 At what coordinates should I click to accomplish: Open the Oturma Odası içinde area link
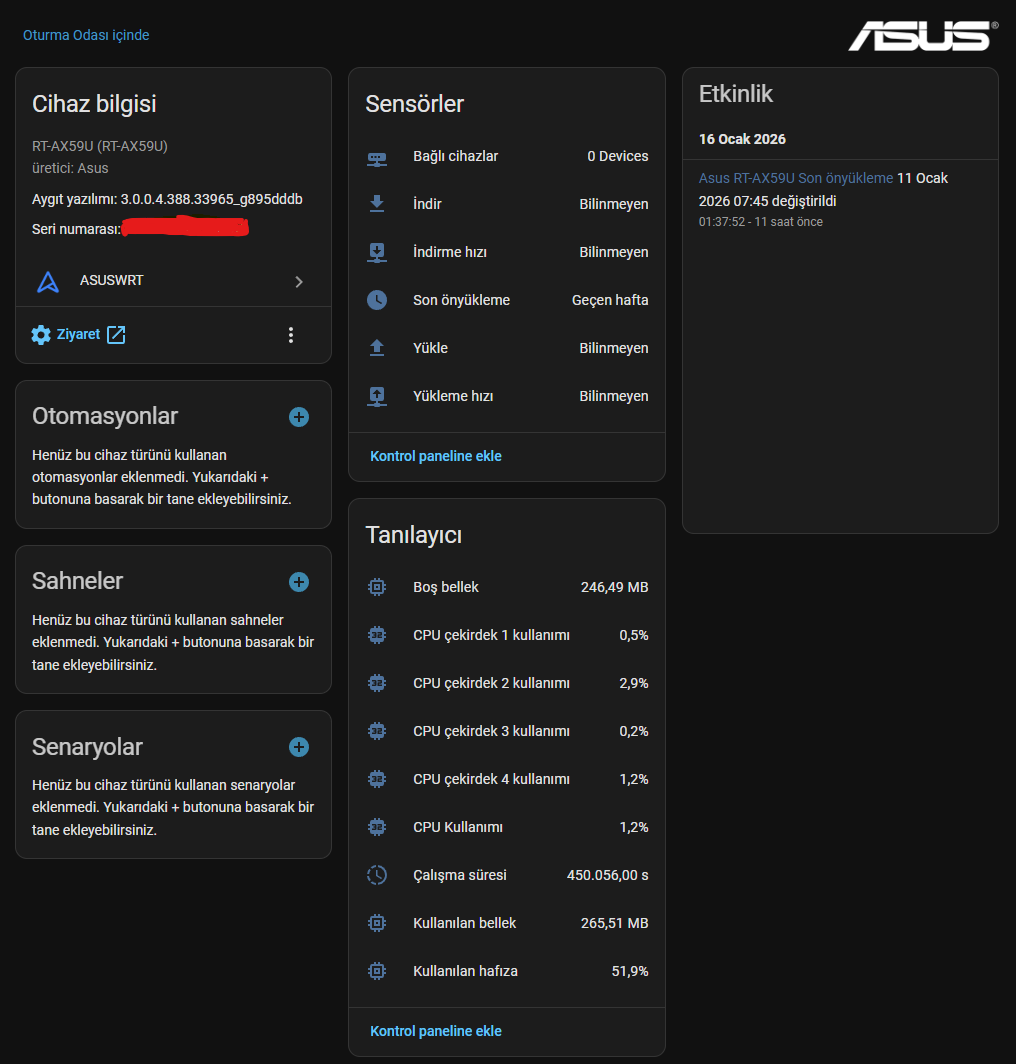(86, 35)
